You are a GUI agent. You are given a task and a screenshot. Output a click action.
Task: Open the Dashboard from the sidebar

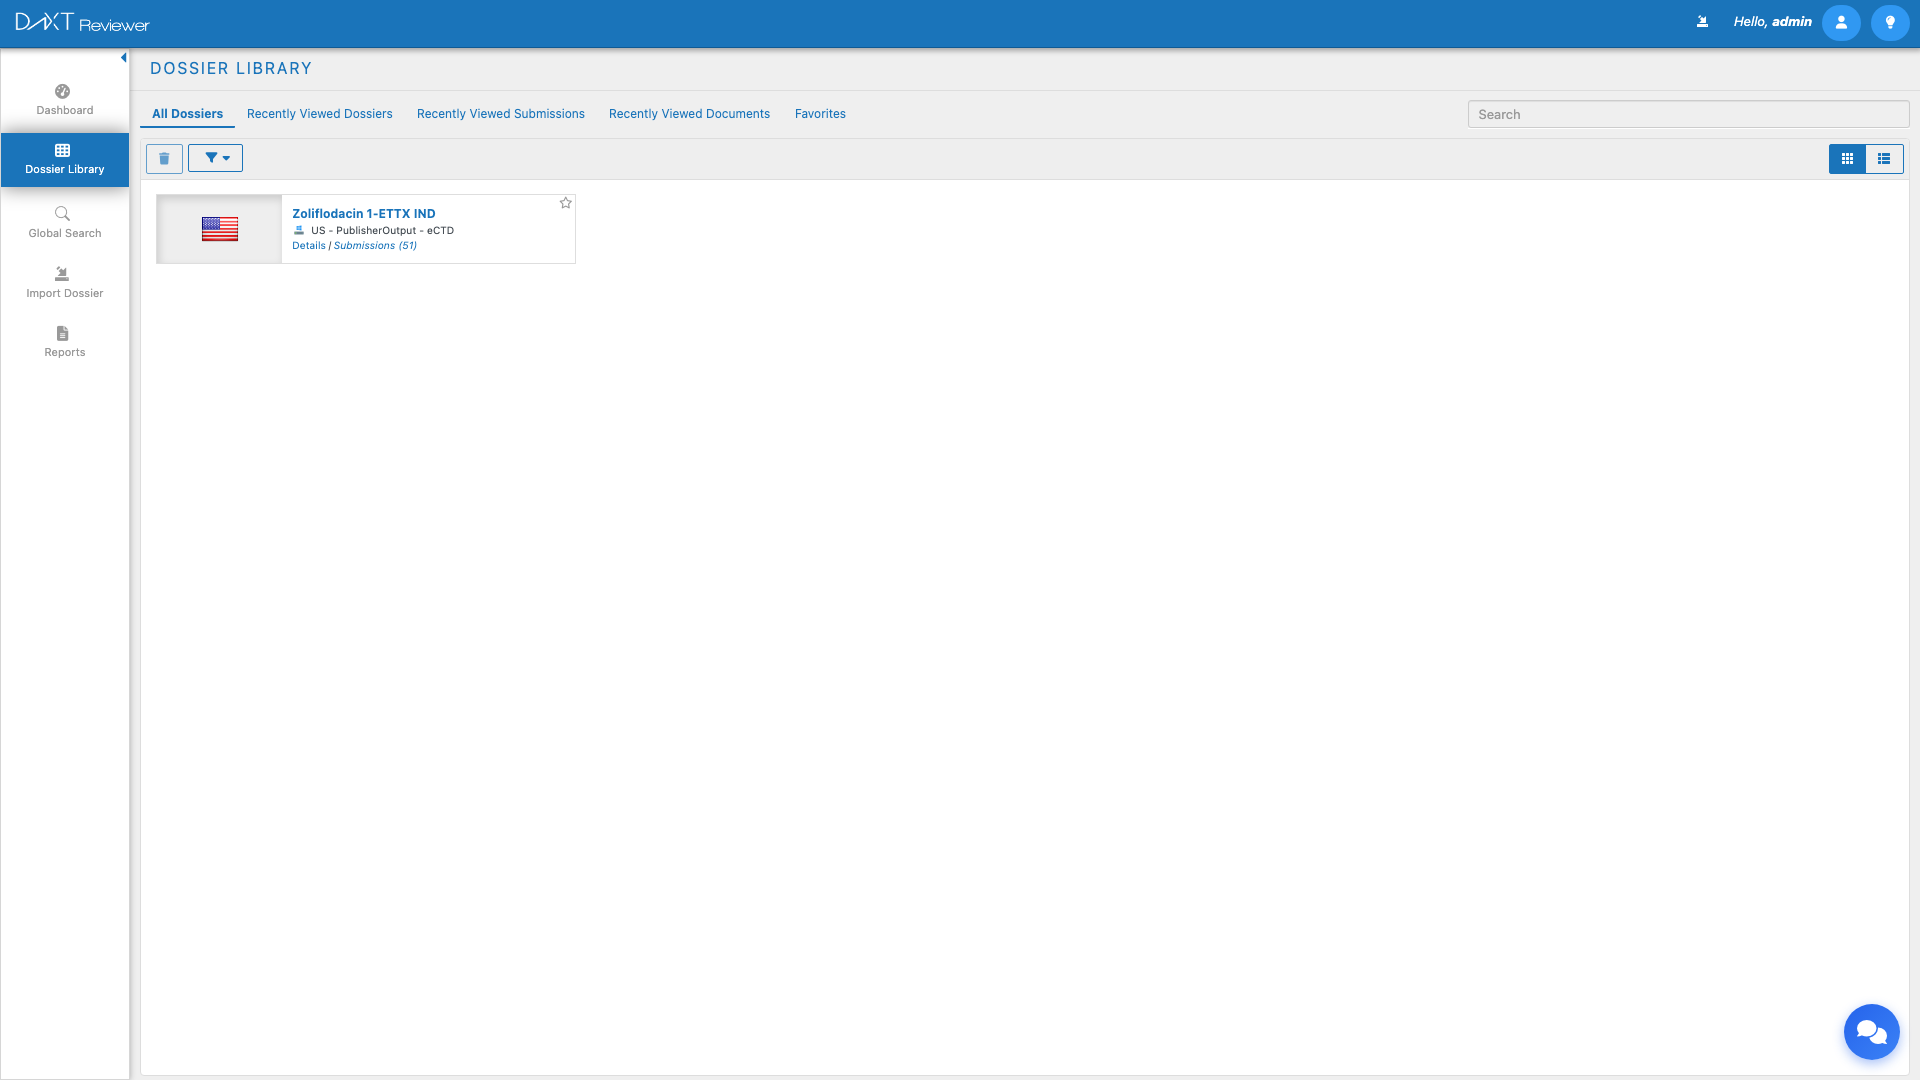[x=64, y=98]
